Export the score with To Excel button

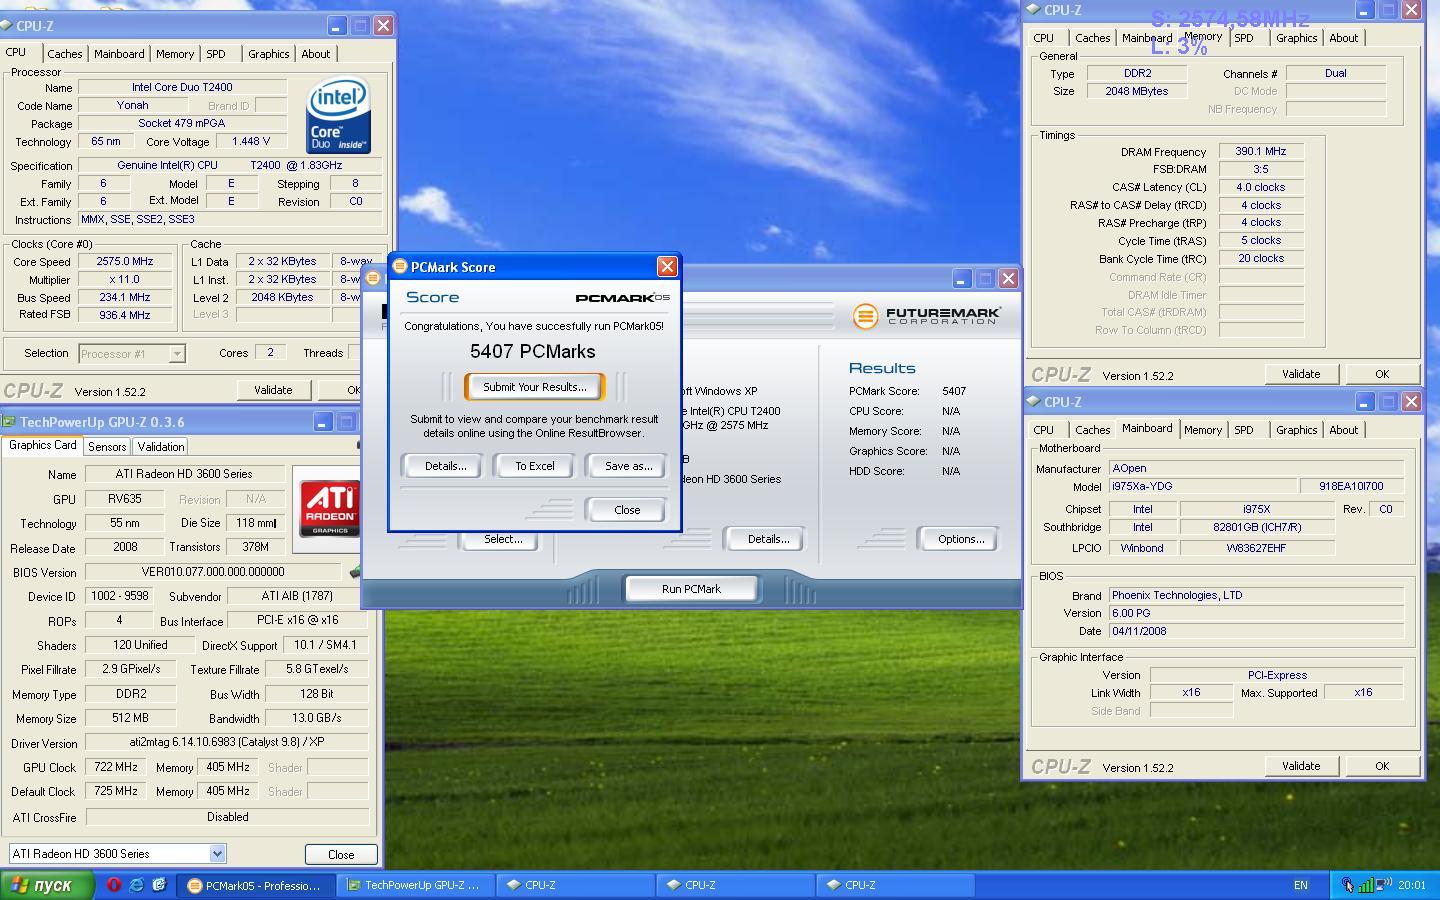535,466
